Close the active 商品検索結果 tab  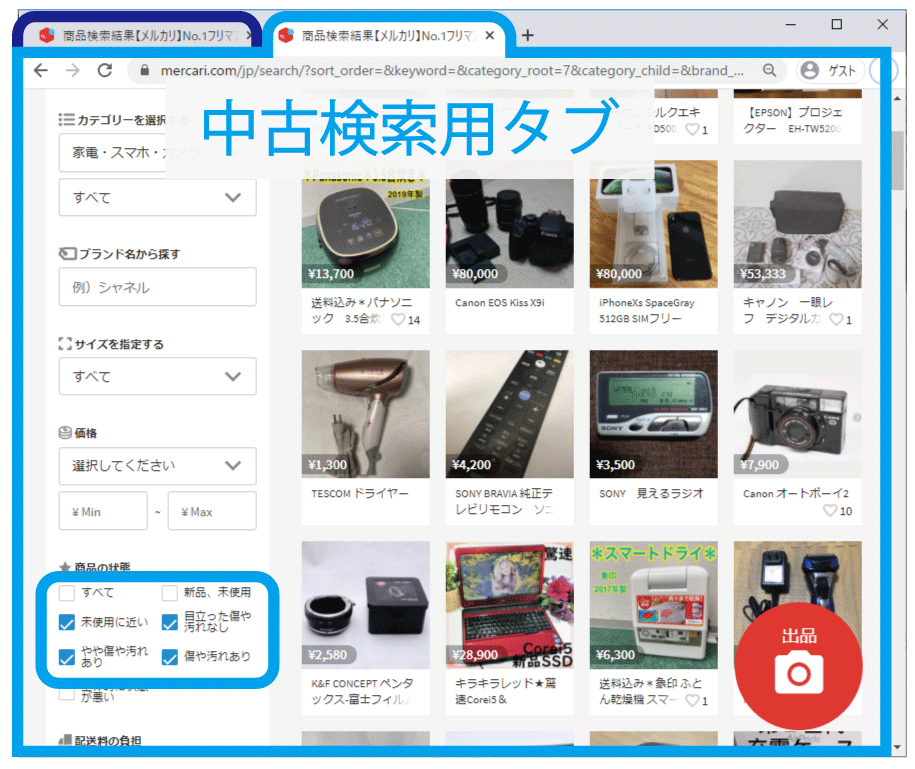(490, 36)
